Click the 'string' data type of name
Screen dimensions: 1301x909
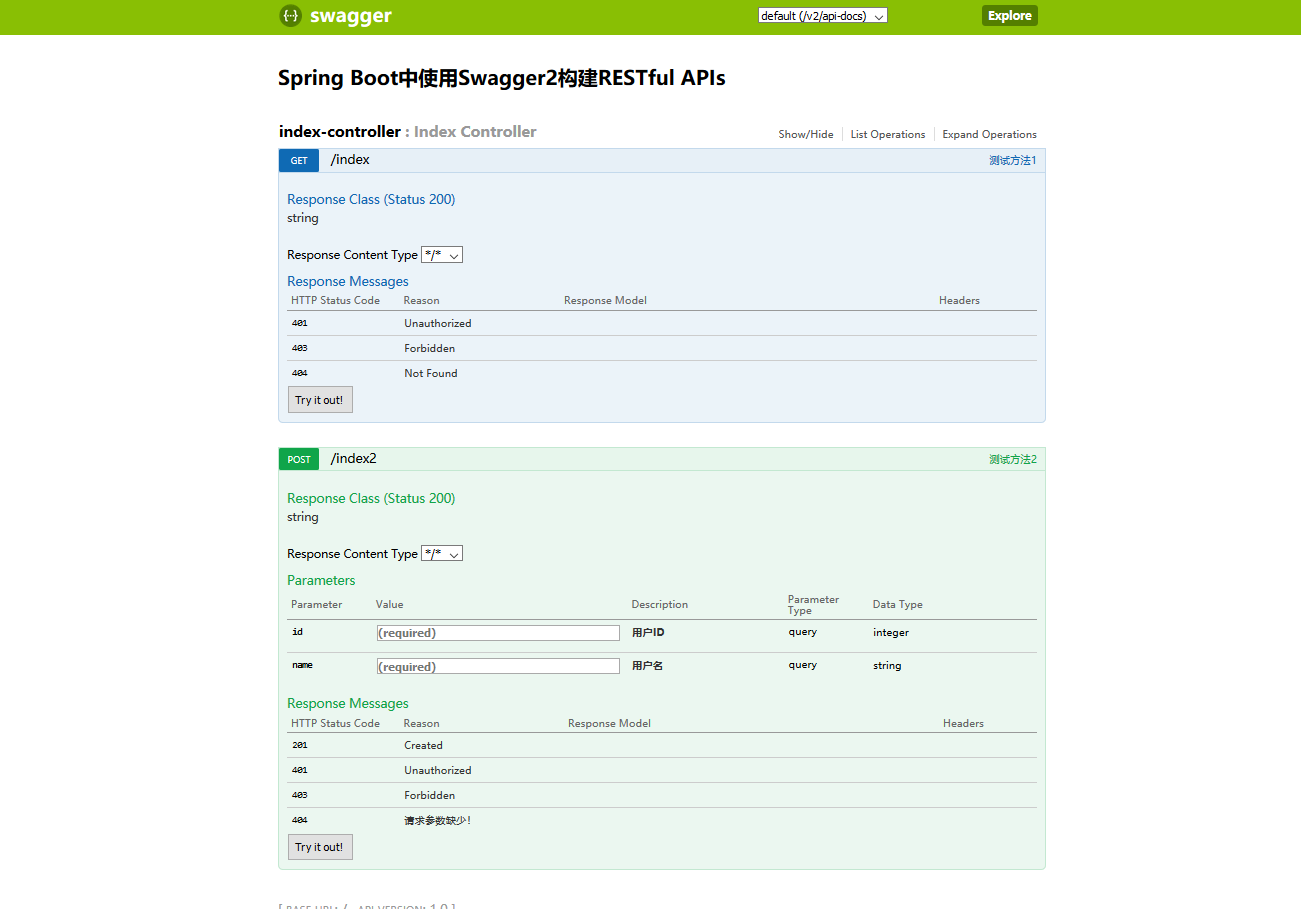point(887,665)
